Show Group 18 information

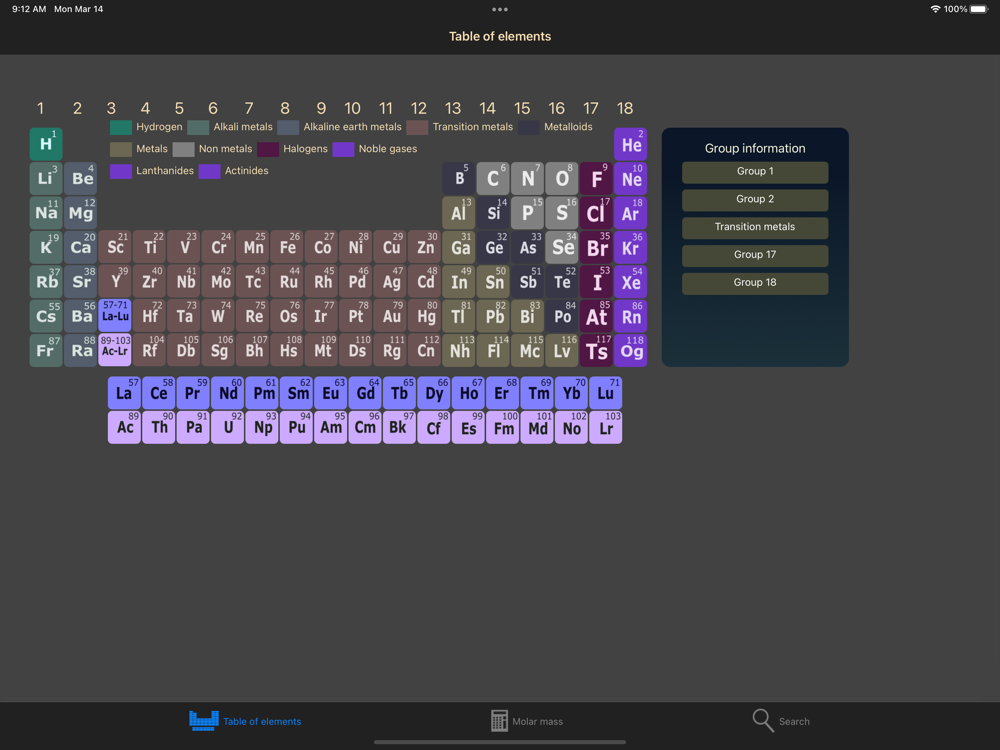tap(755, 283)
